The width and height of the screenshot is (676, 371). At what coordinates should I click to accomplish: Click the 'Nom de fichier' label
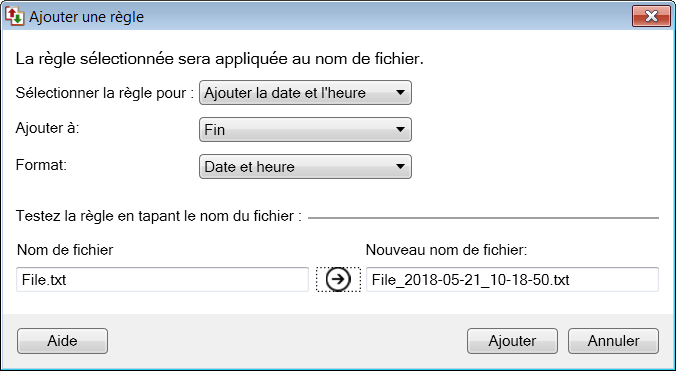(65, 250)
